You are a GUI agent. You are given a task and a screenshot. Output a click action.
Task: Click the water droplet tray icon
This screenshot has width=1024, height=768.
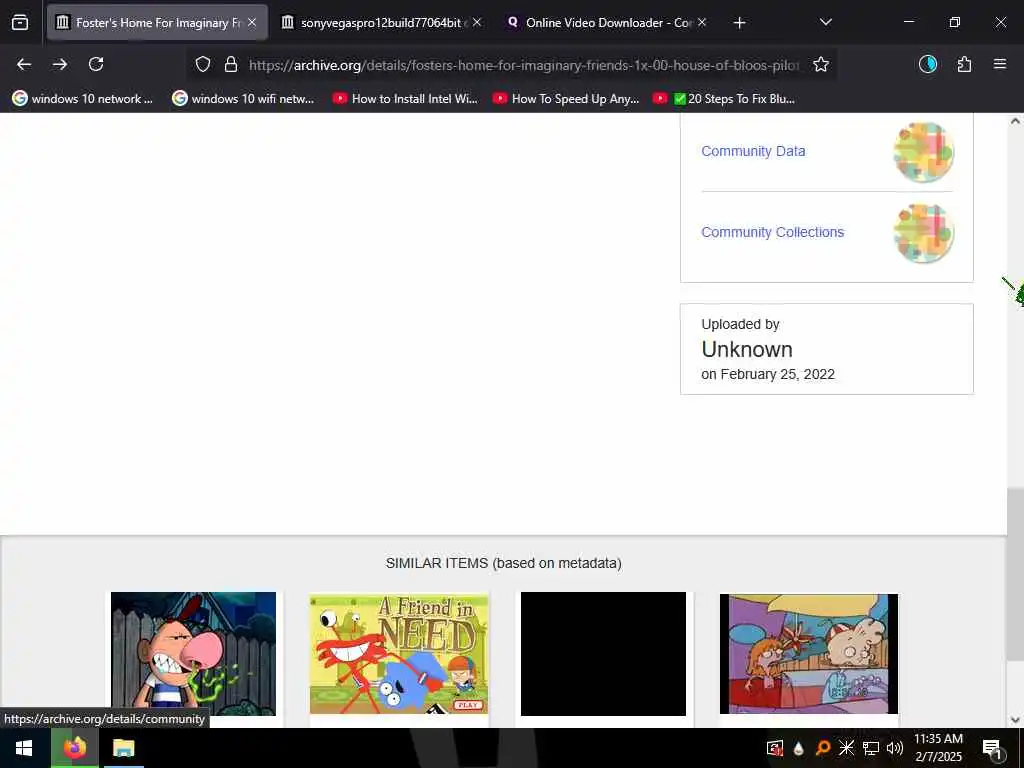[798, 748]
